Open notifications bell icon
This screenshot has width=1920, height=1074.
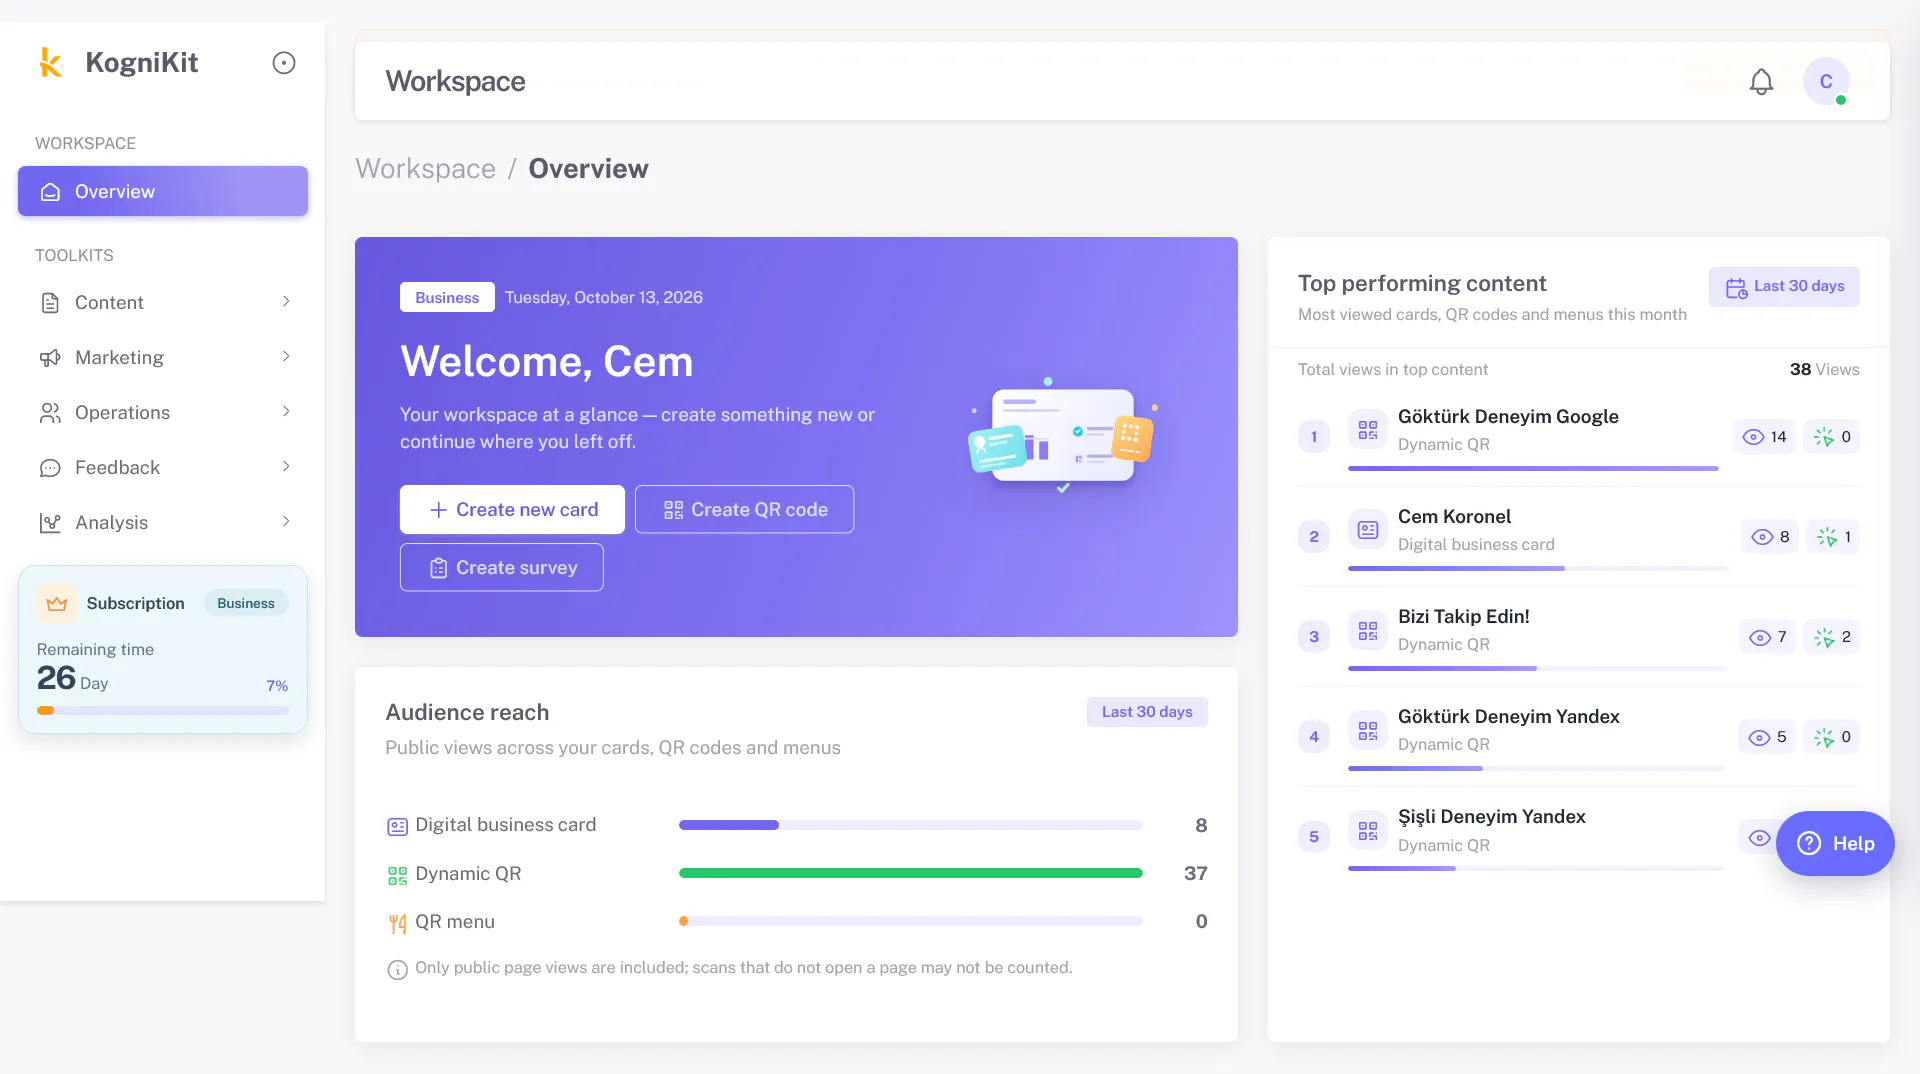pos(1761,82)
